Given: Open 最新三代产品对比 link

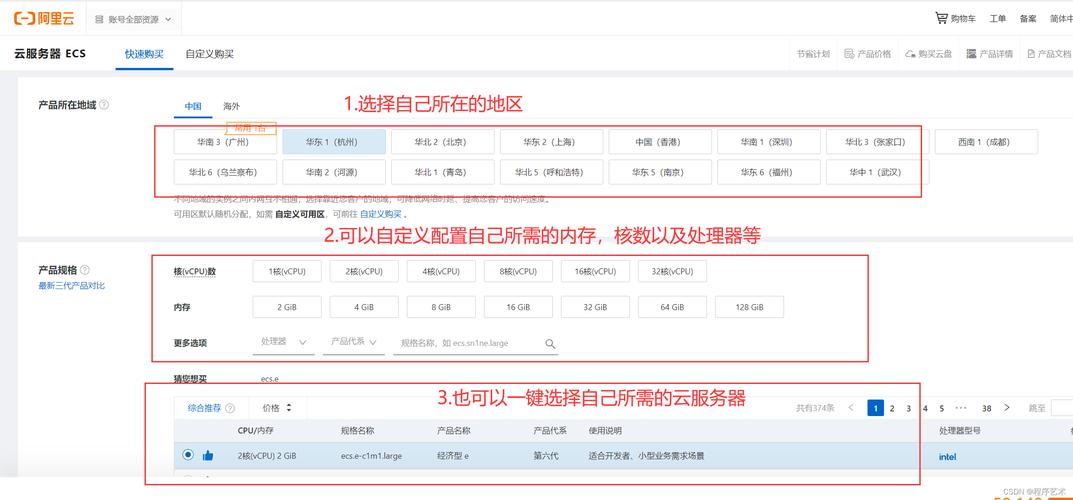Looking at the screenshot, I should tap(72, 285).
